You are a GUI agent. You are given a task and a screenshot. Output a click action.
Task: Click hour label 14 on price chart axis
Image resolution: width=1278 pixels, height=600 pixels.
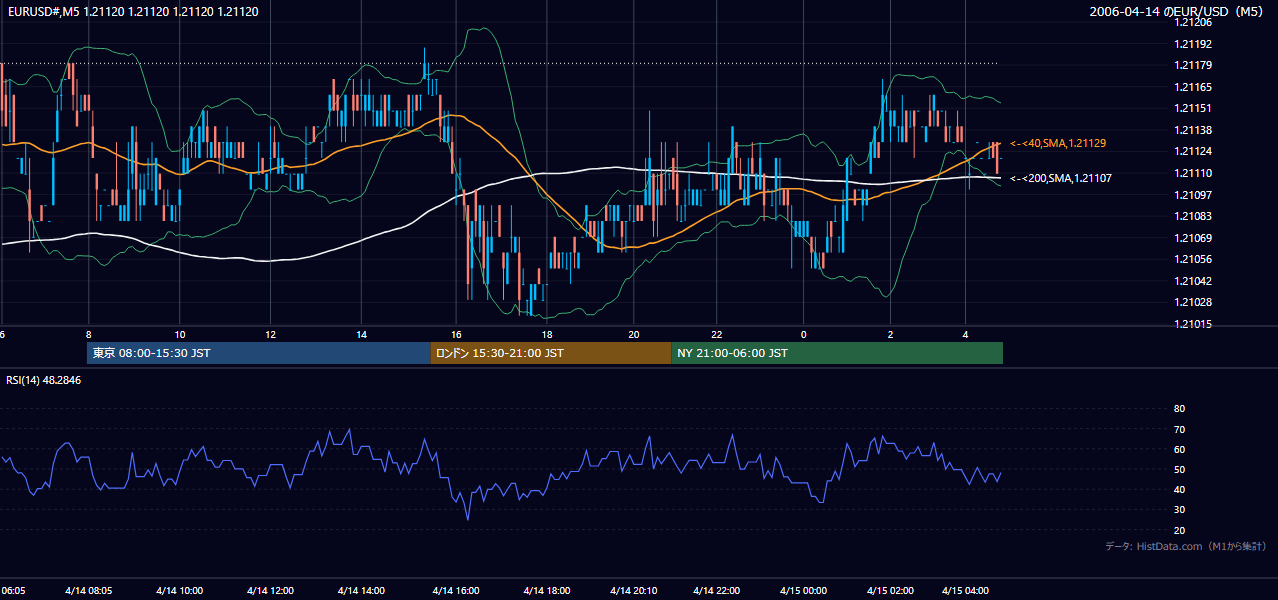361,334
